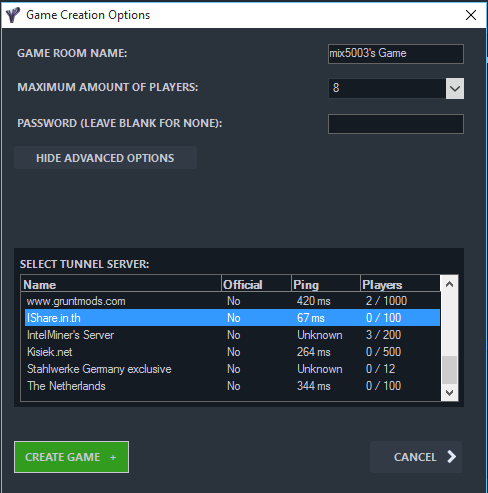Sort servers by the Ping column
488x493 pixels.
[326, 284]
